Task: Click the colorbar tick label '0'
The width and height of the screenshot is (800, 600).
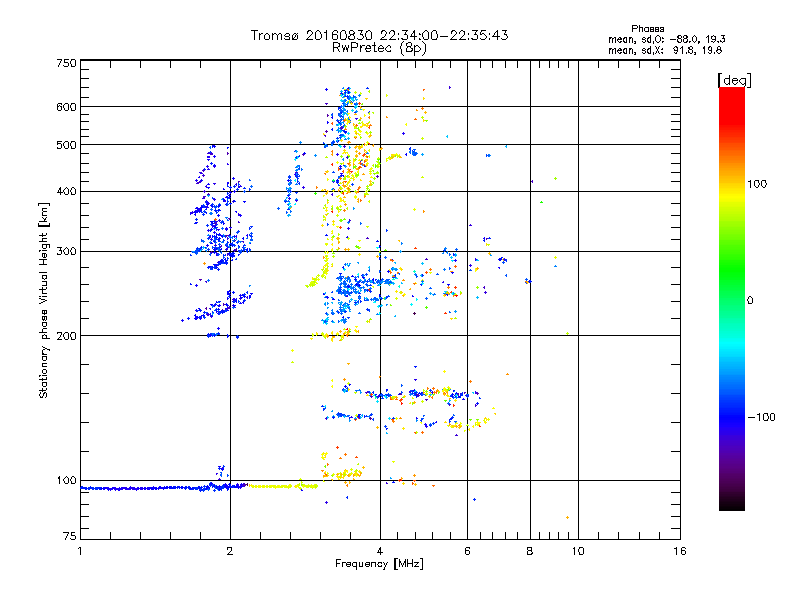Action: tap(750, 301)
